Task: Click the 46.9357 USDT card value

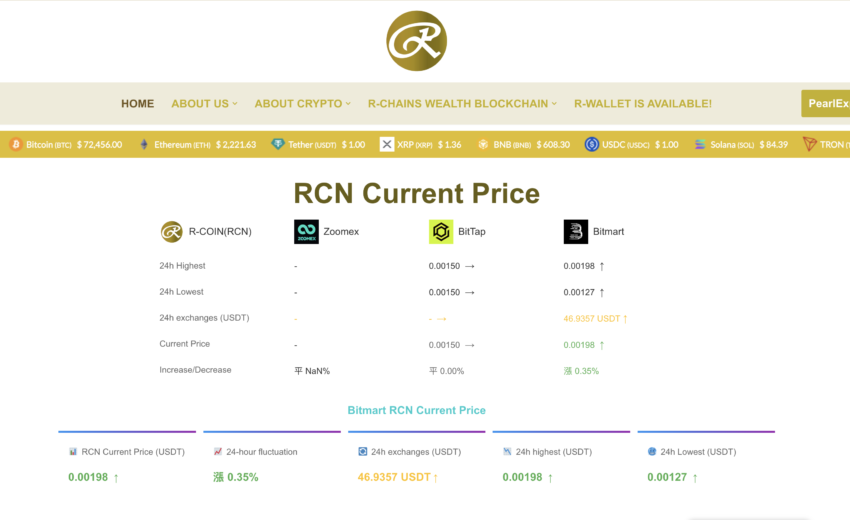Action: pos(394,477)
